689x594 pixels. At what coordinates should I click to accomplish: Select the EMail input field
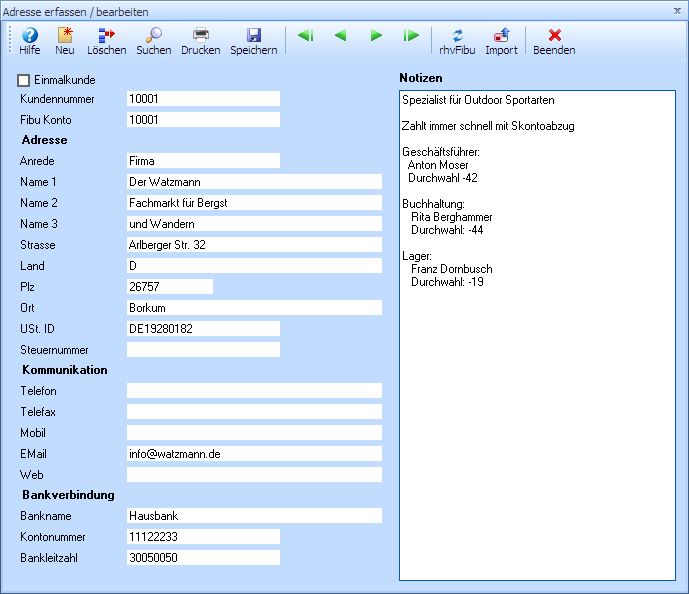click(x=254, y=453)
